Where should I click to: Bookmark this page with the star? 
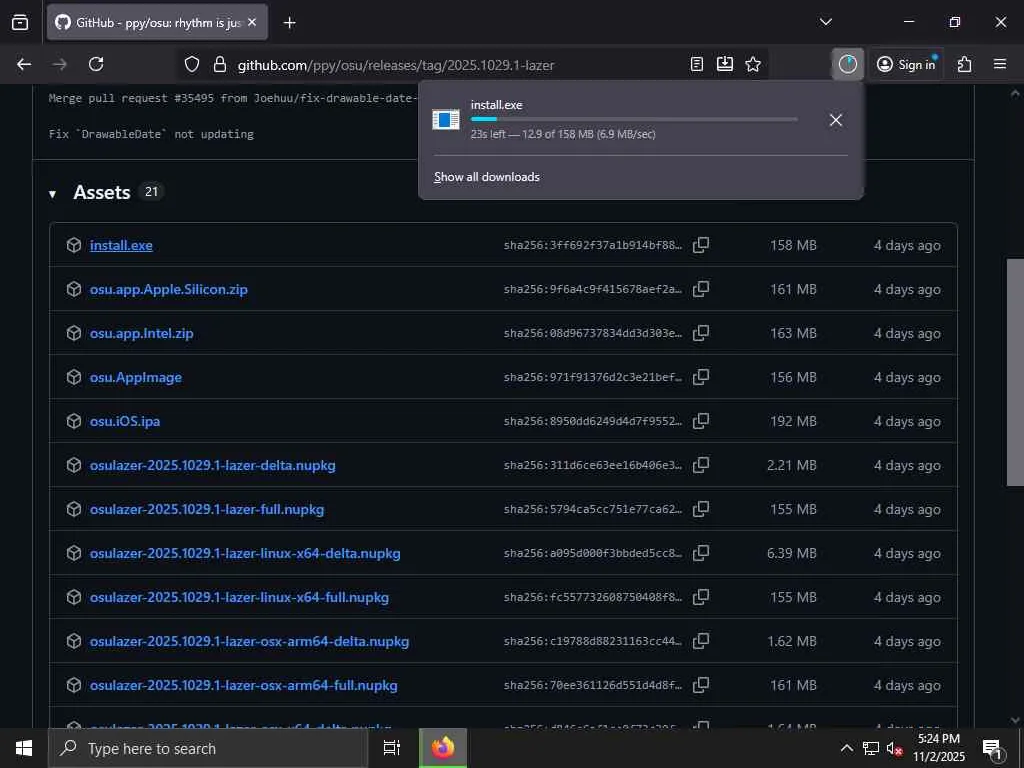pyautogui.click(x=753, y=64)
